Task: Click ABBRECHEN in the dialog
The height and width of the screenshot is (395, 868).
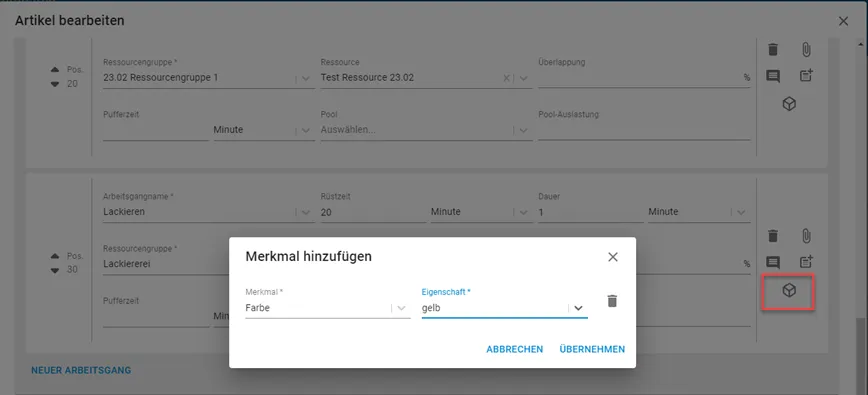Action: click(515, 349)
